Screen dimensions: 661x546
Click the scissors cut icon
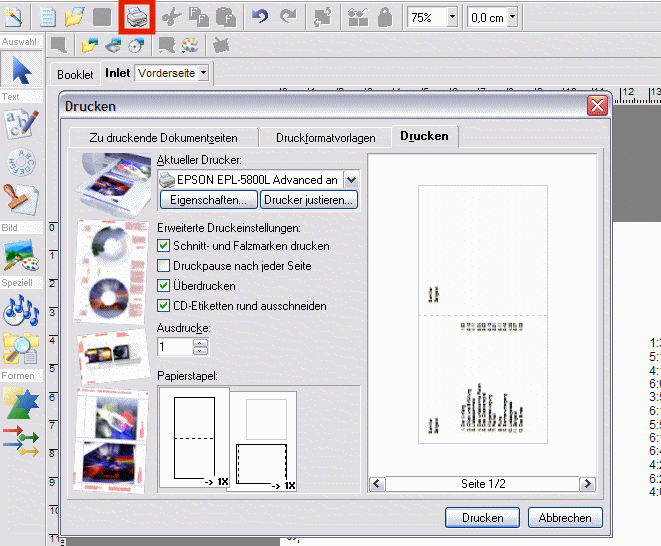(171, 17)
